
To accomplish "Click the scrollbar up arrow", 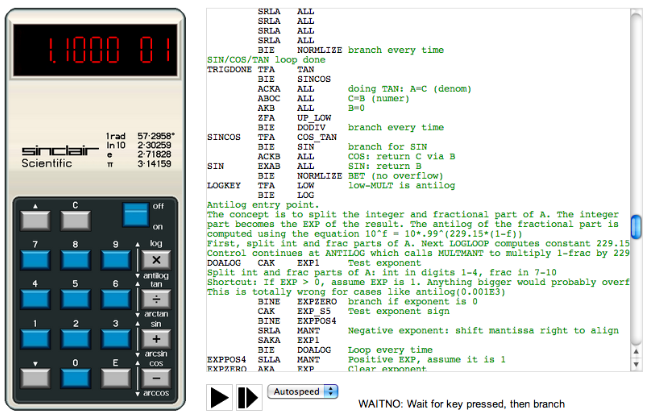I will pos(636,352).
